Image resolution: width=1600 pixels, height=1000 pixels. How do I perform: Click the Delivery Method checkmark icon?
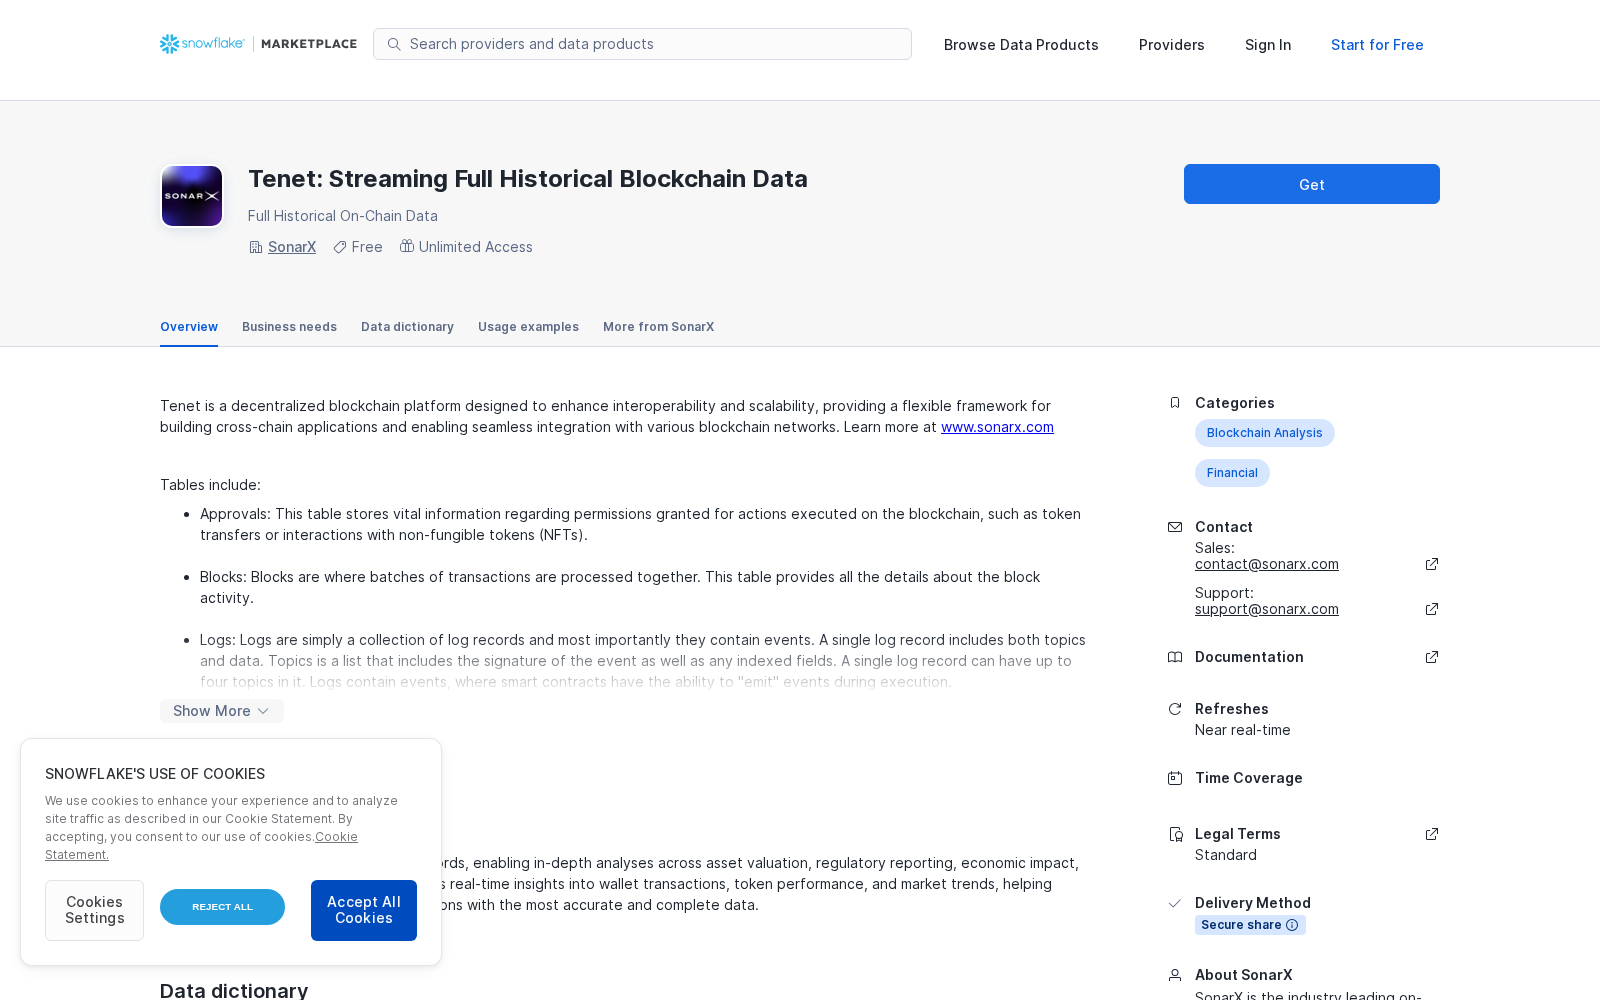pos(1175,903)
